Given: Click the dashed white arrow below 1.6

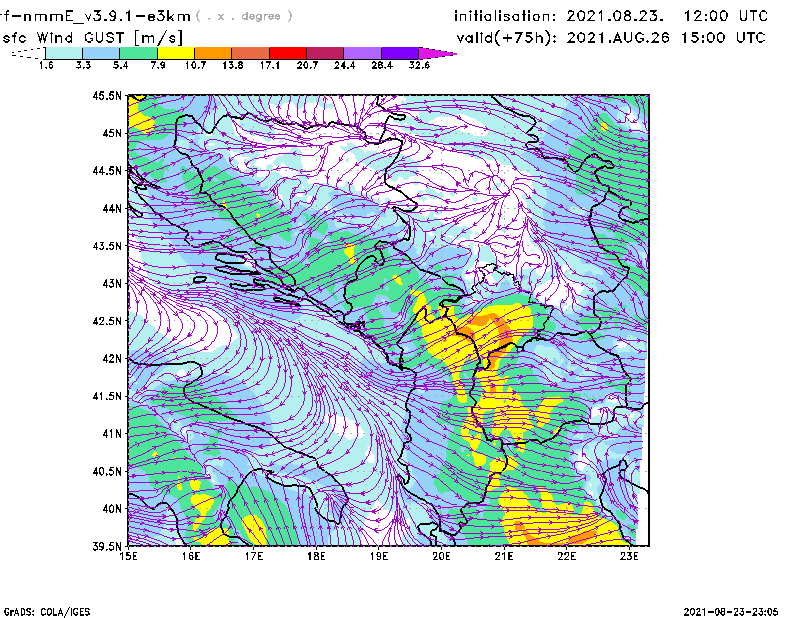Looking at the screenshot, I should pos(28,53).
